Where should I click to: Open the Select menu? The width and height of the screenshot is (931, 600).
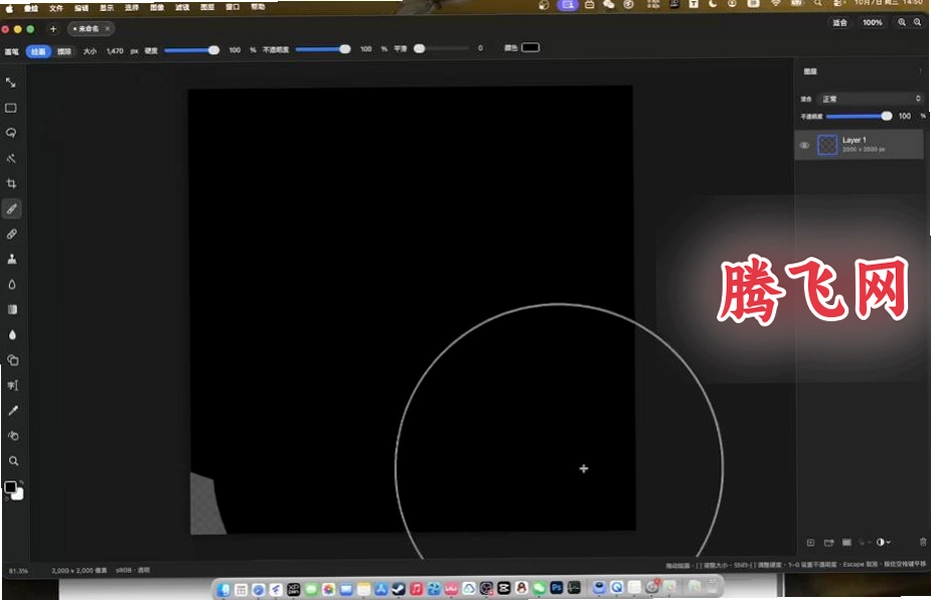[x=132, y=8]
